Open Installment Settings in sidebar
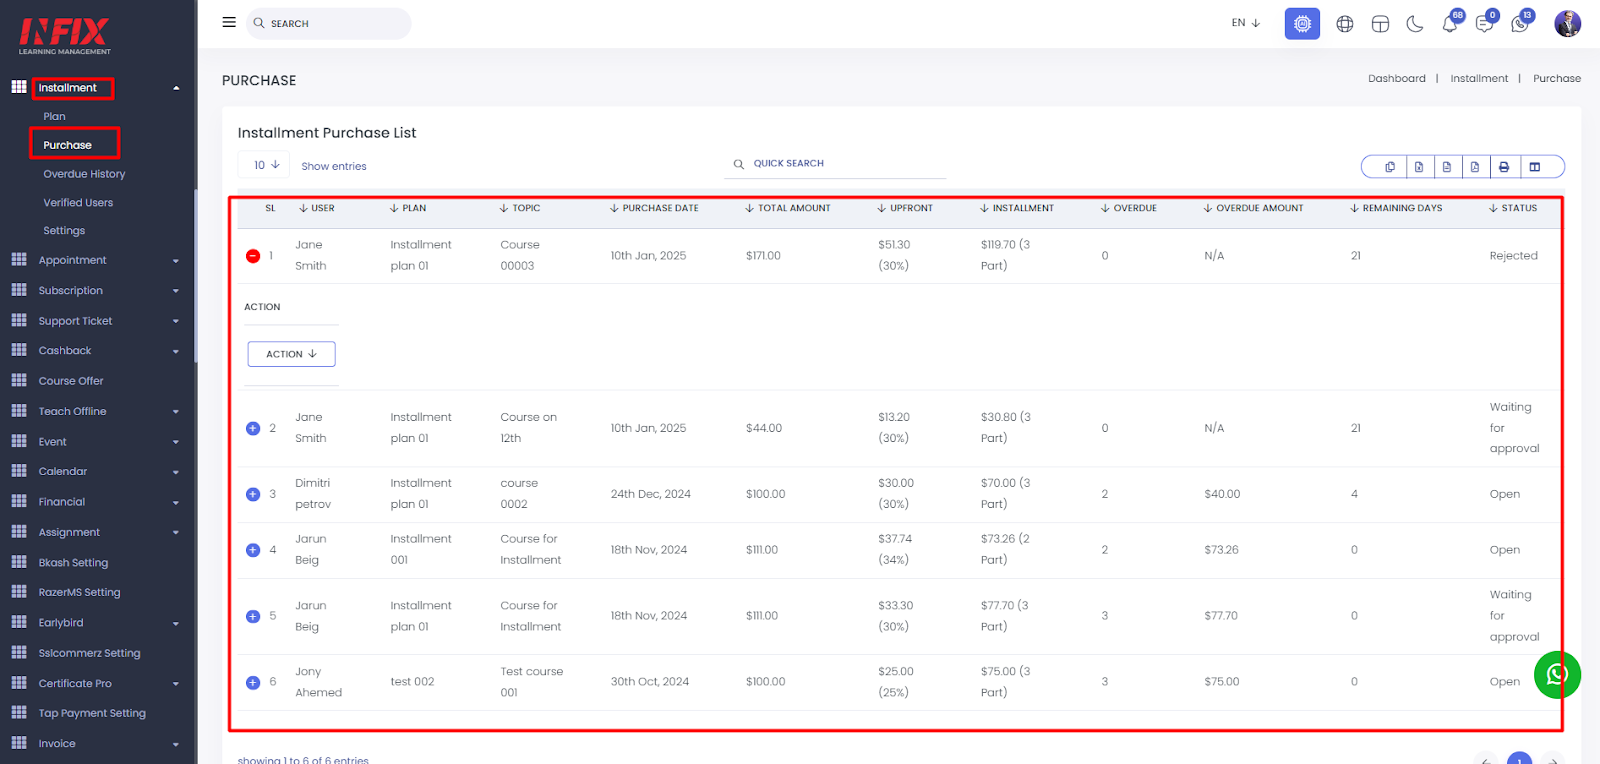This screenshot has height=764, width=1600. pos(64,231)
